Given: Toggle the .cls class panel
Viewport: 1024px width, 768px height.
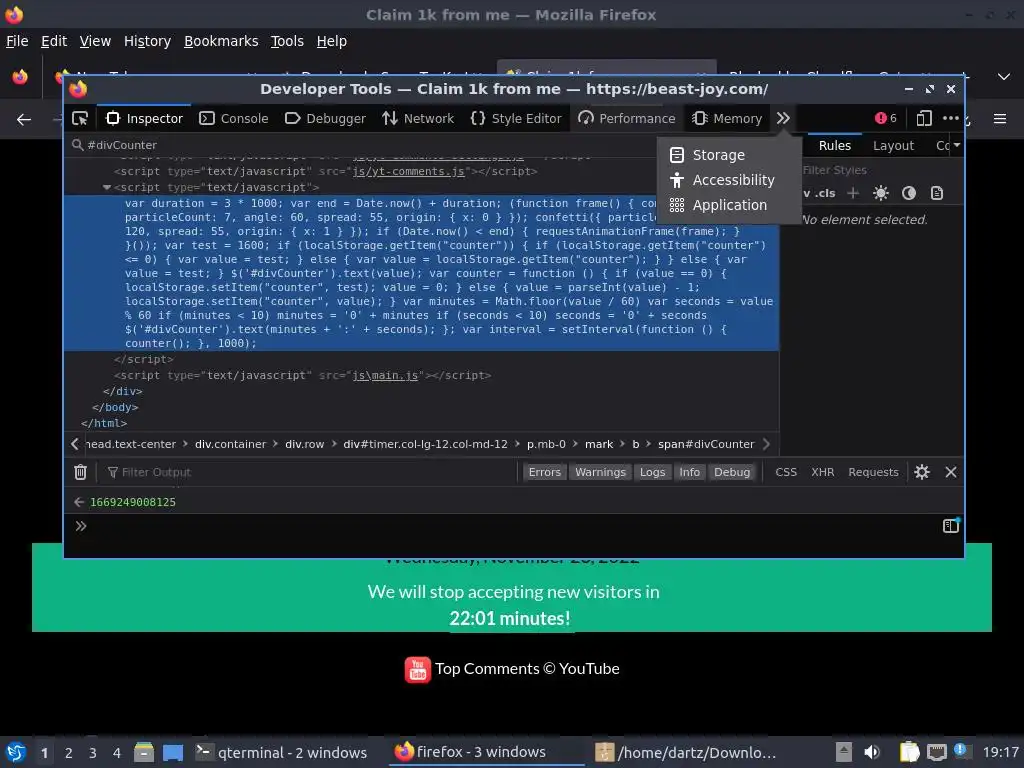Looking at the screenshot, I should (x=826, y=193).
